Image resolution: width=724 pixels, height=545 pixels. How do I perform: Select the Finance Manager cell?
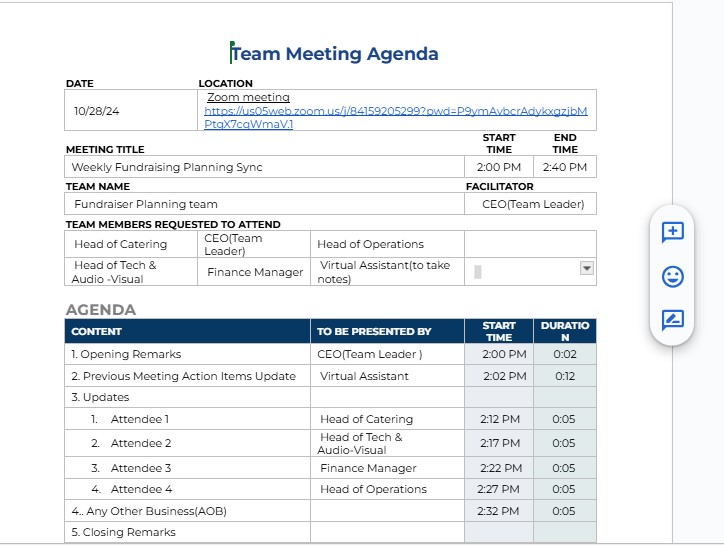tap(255, 272)
